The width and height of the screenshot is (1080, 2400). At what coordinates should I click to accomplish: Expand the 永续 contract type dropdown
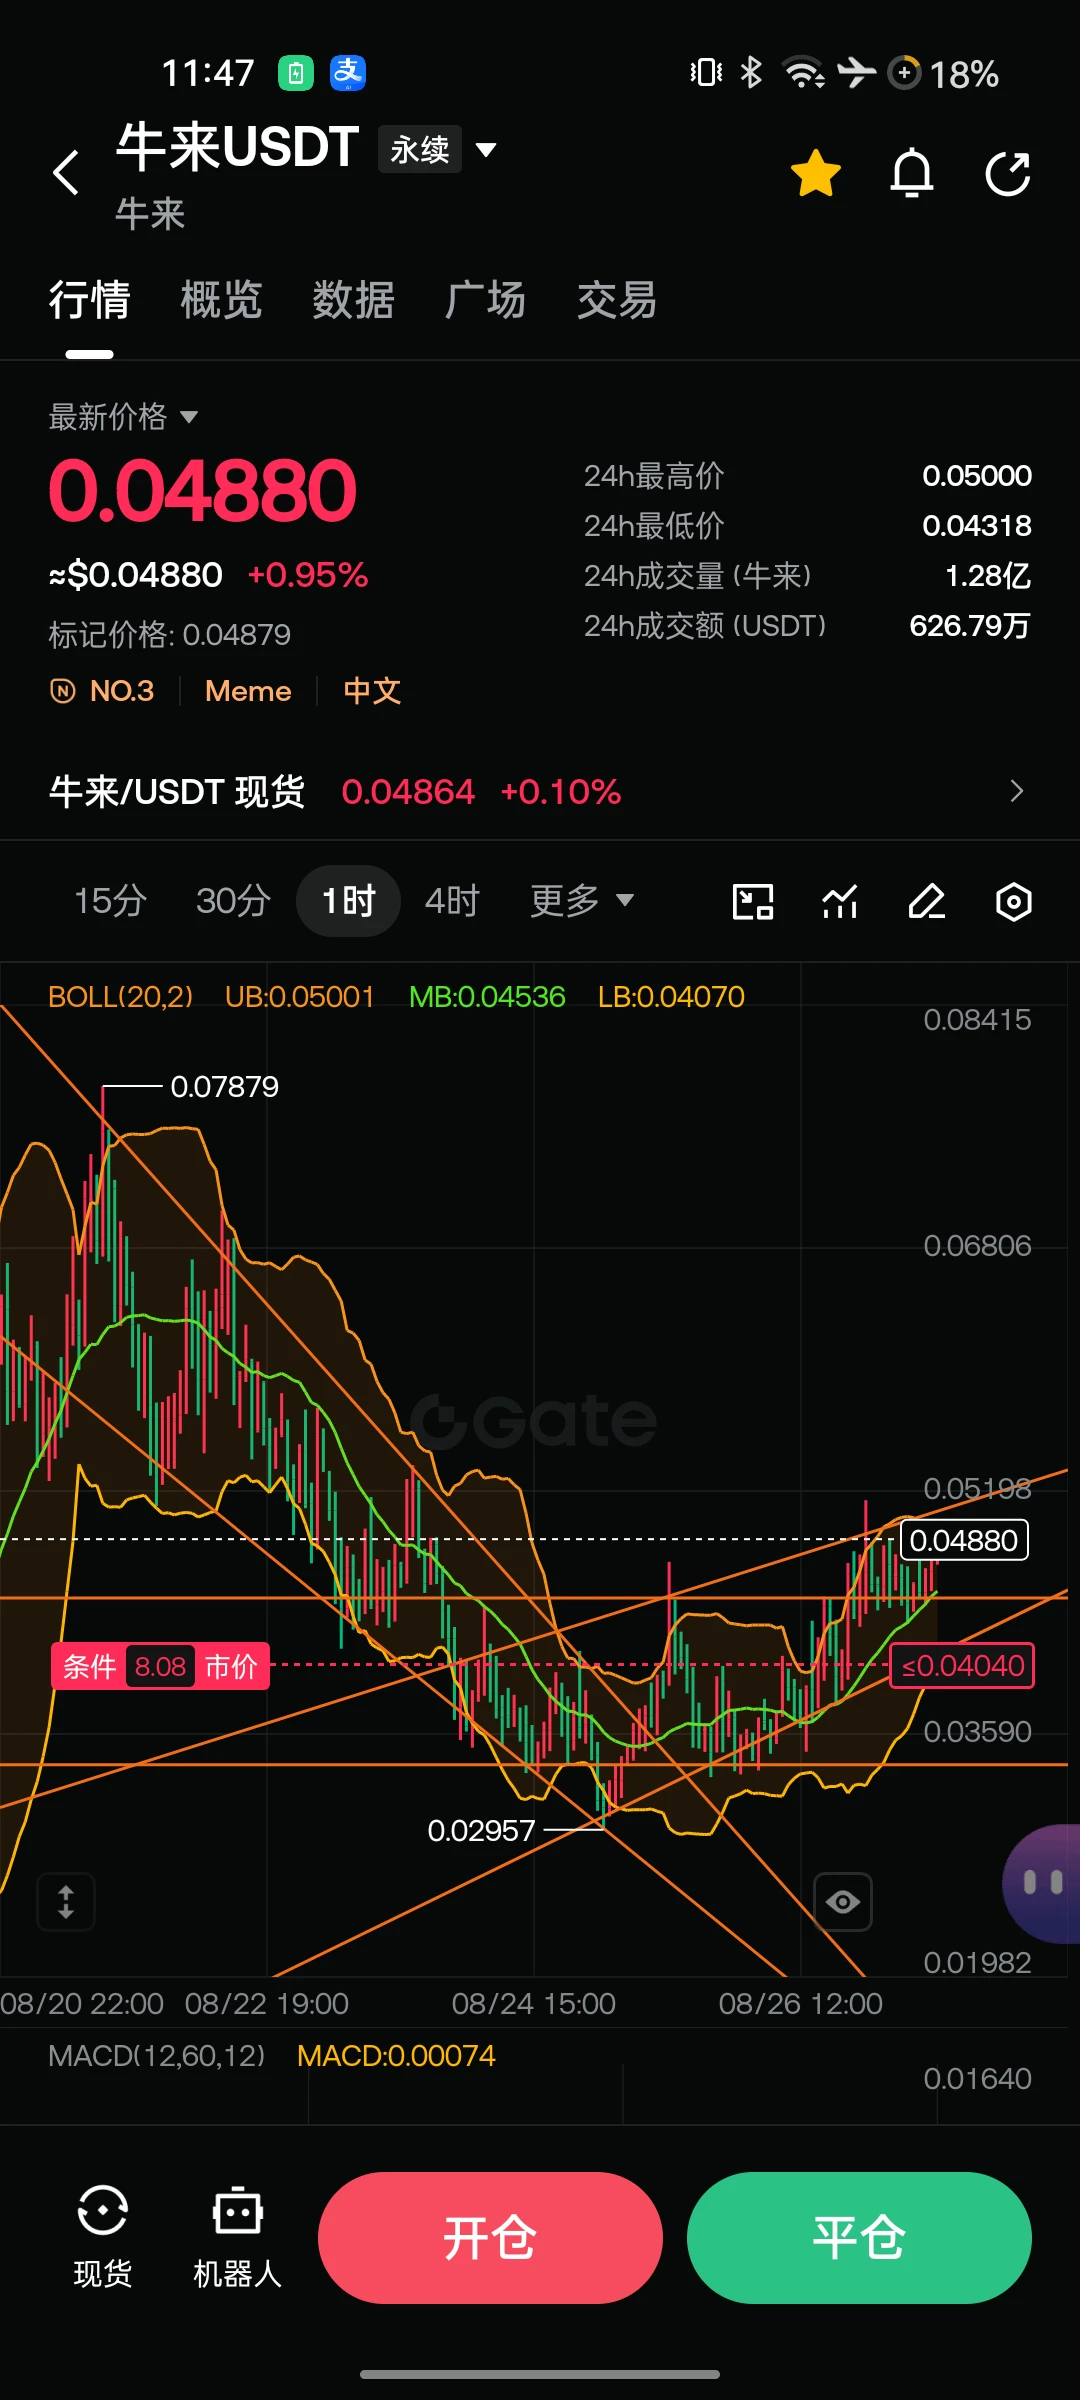coord(438,149)
